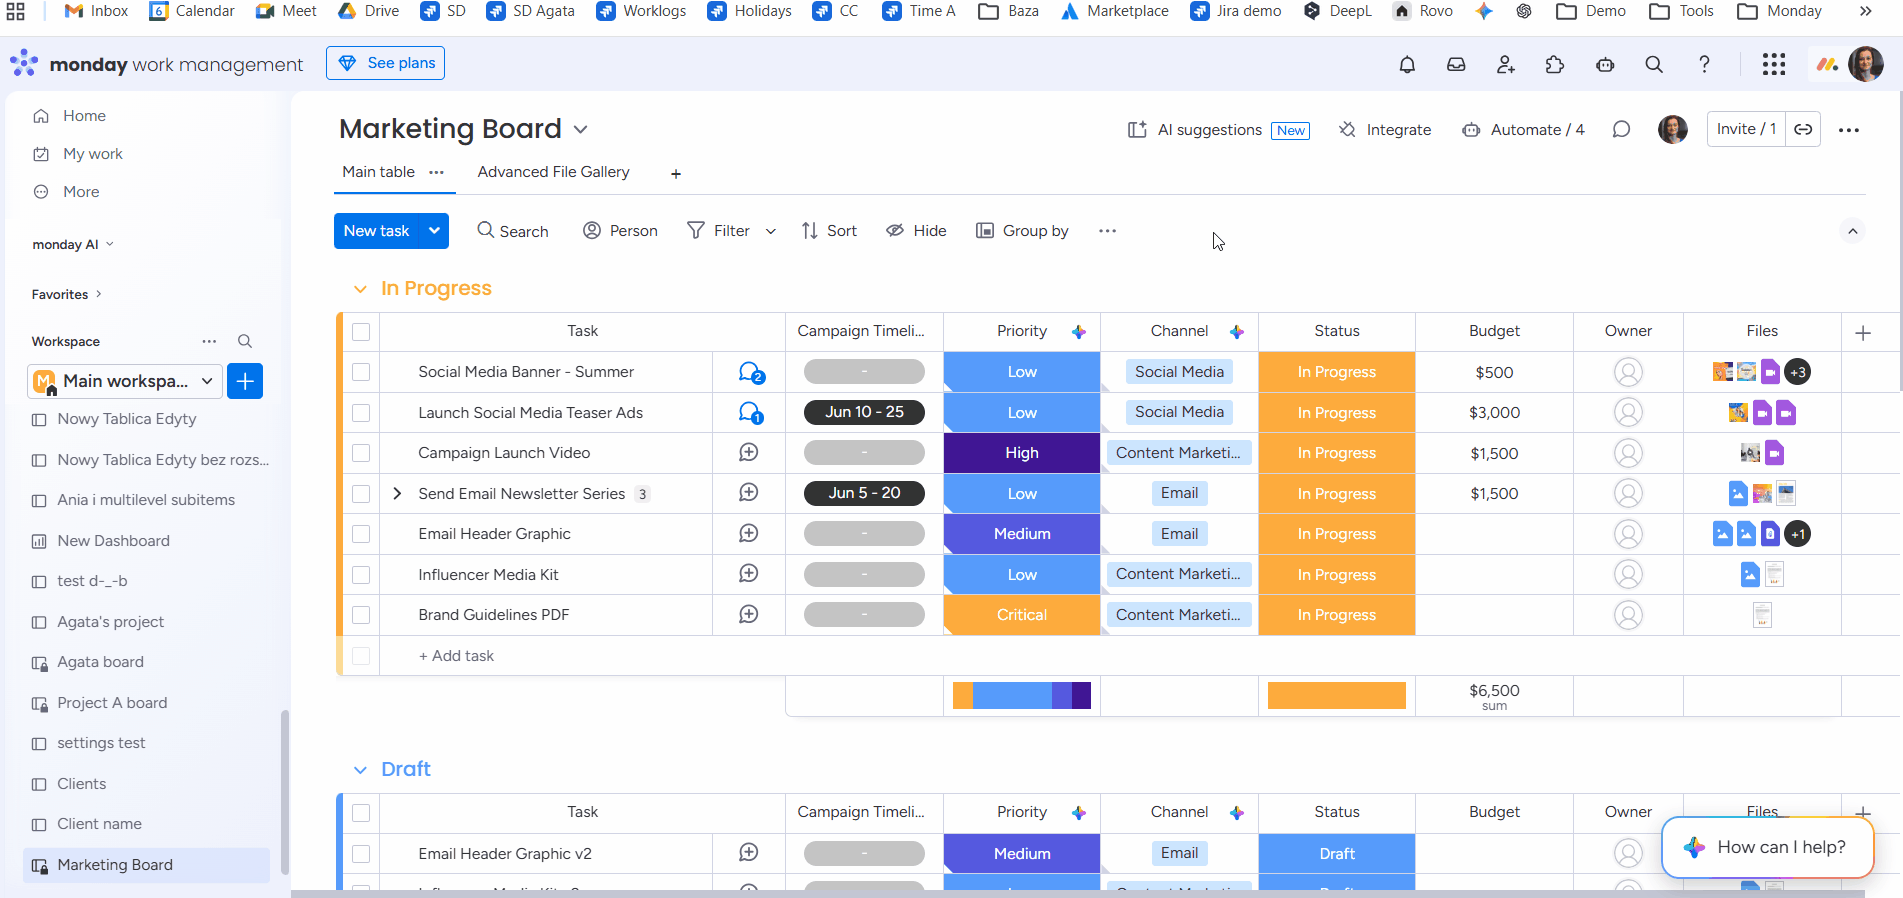Screen dimensions: 1903x898
Task: Open Main table tab options dots
Action: (437, 172)
